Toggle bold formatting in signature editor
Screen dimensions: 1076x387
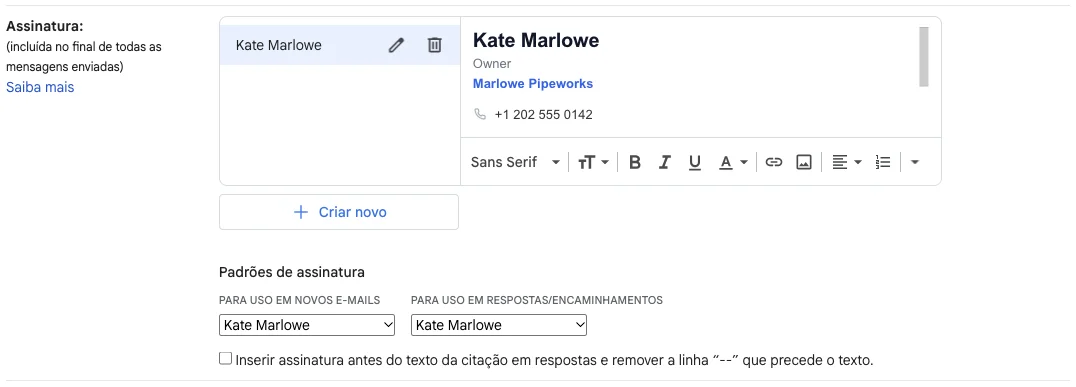[635, 163]
